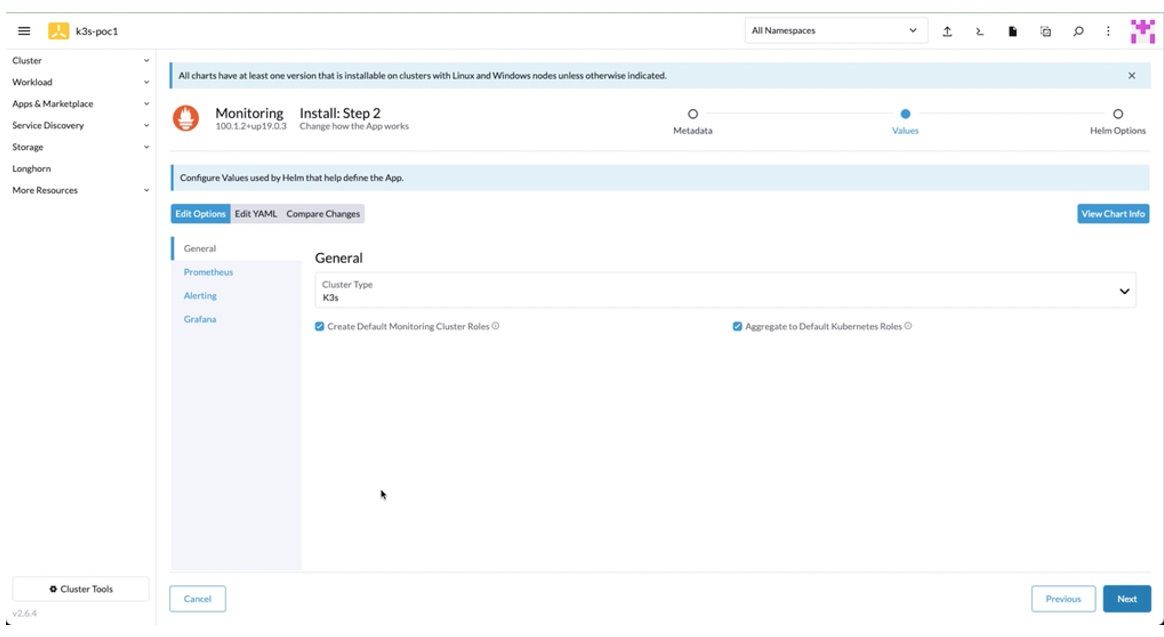Expand the Workload sidebar section
This screenshot has width=1164, height=637.
coord(80,82)
